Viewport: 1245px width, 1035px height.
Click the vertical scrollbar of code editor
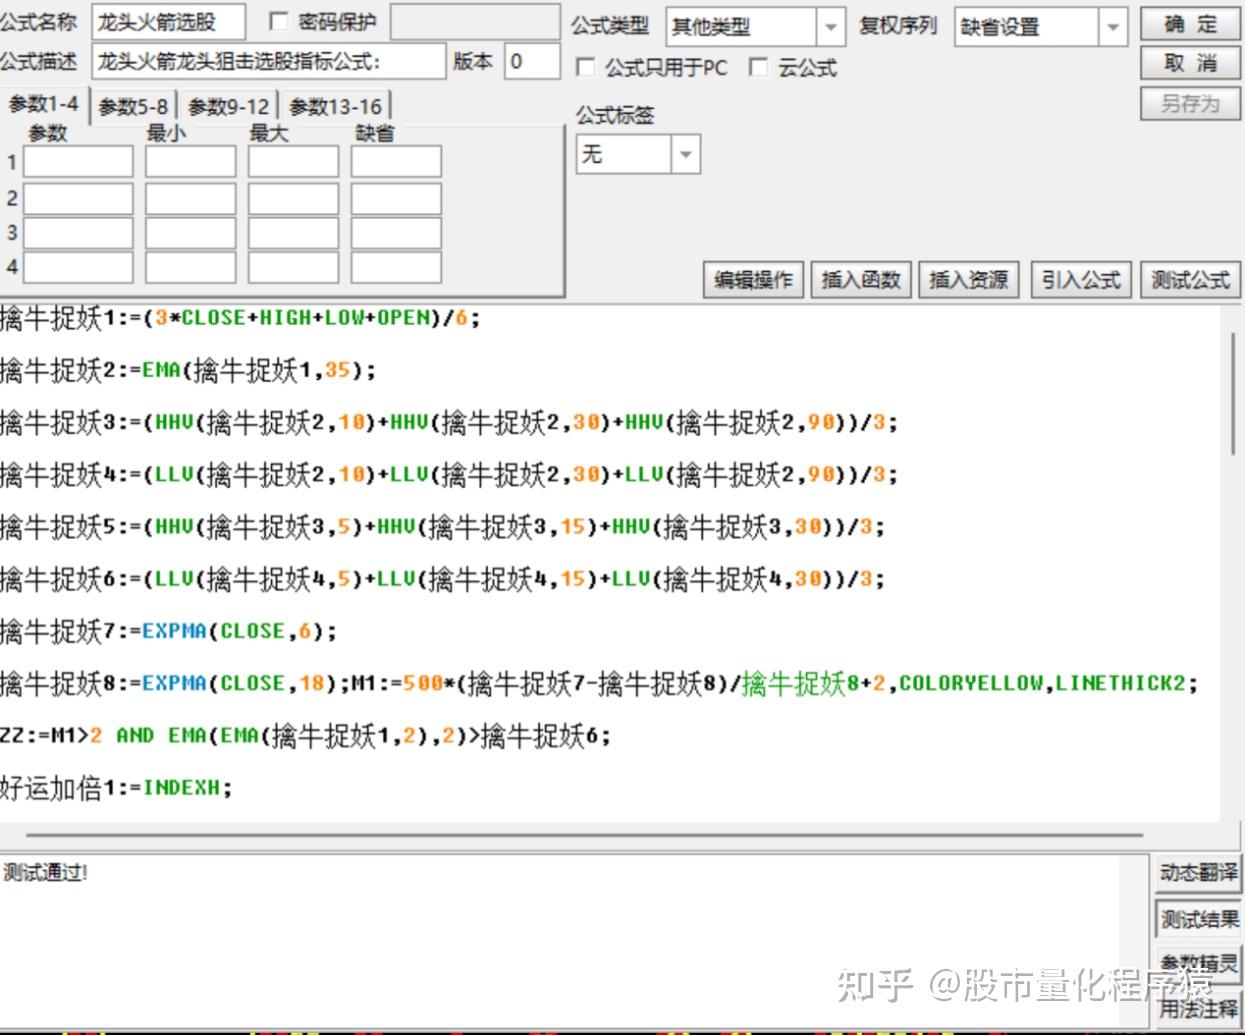click(x=1233, y=392)
